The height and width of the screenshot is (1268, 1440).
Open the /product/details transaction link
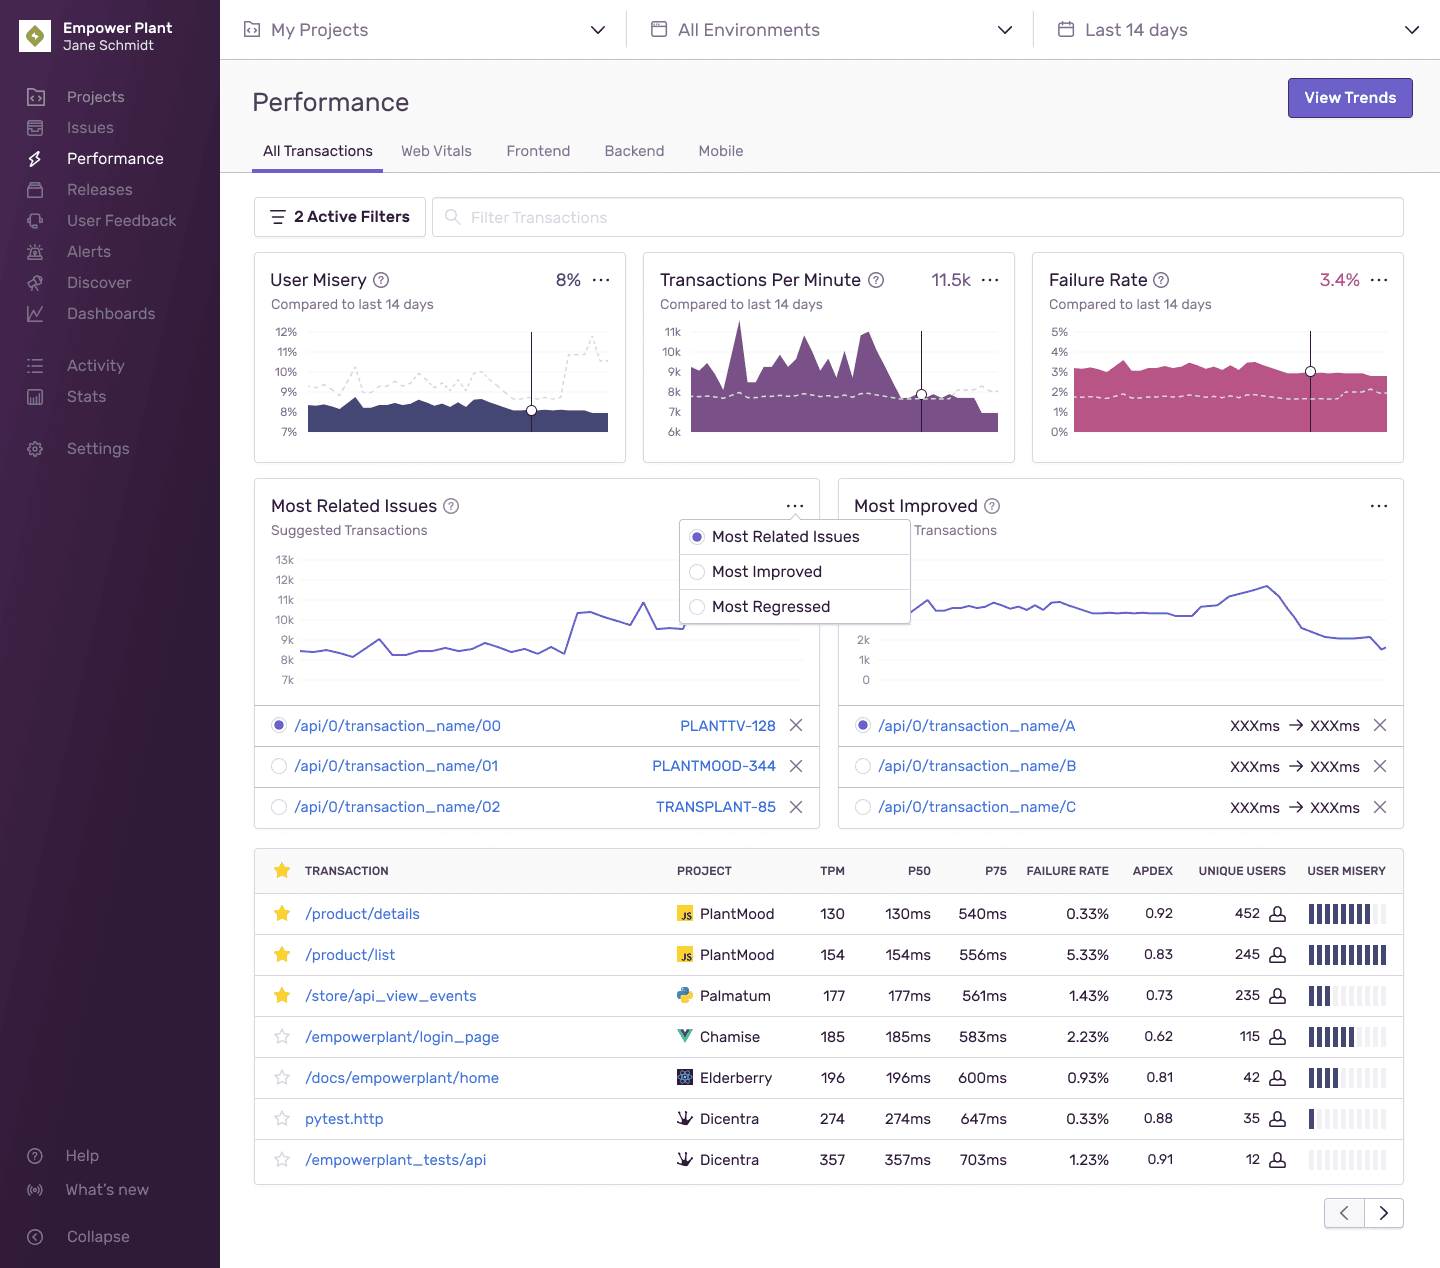pos(362,914)
